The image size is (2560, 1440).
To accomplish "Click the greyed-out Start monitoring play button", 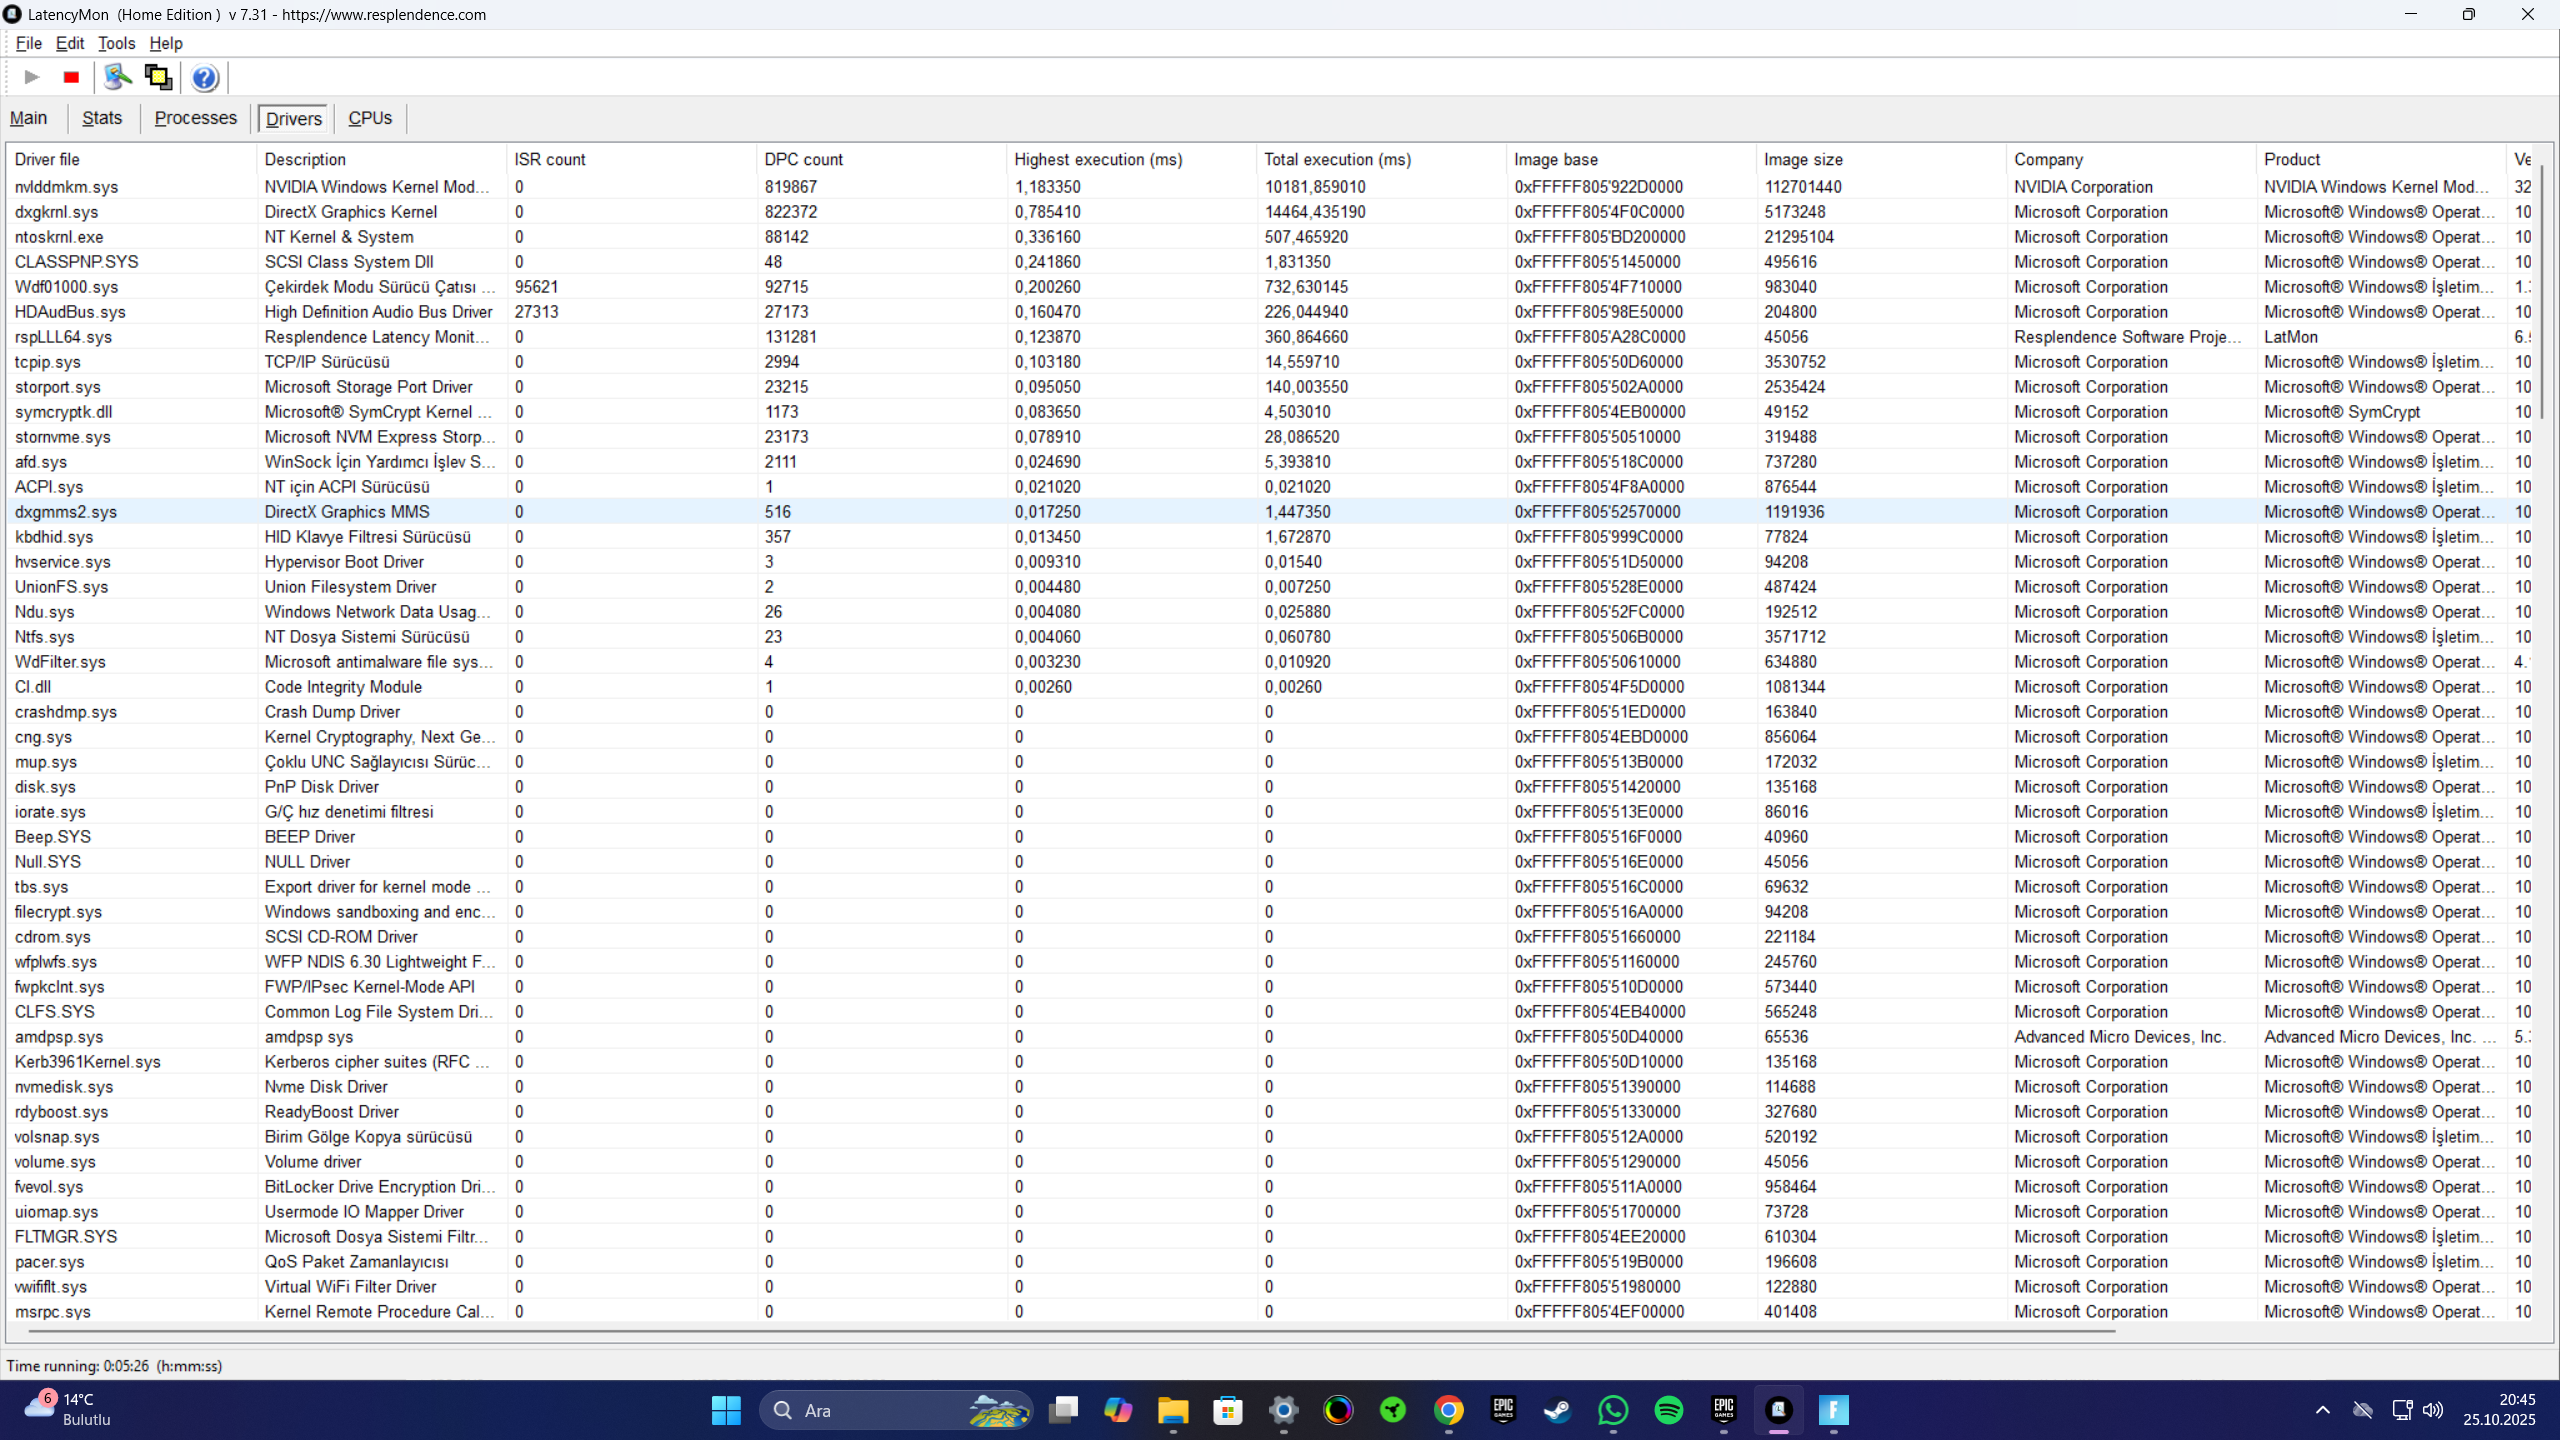I will pos(31,77).
